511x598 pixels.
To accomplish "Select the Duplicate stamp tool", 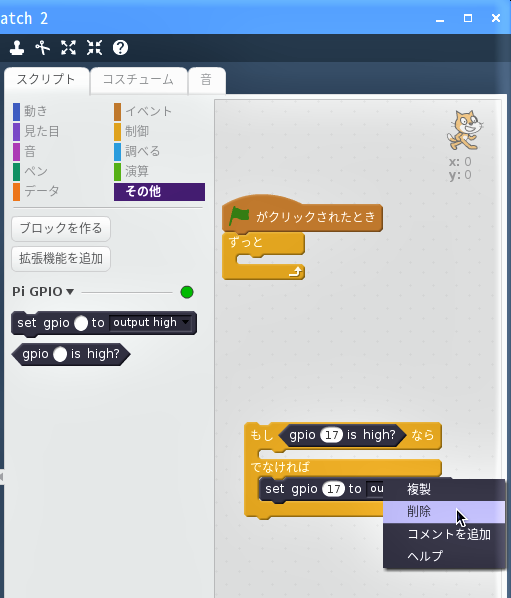I will (x=17, y=48).
